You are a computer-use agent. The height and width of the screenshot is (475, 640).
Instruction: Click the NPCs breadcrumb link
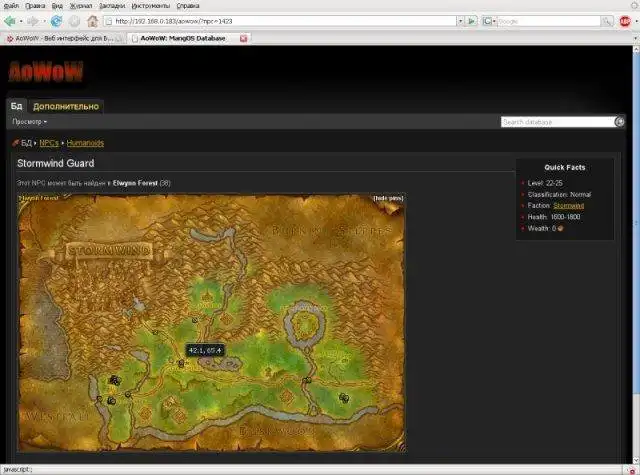(x=49, y=143)
